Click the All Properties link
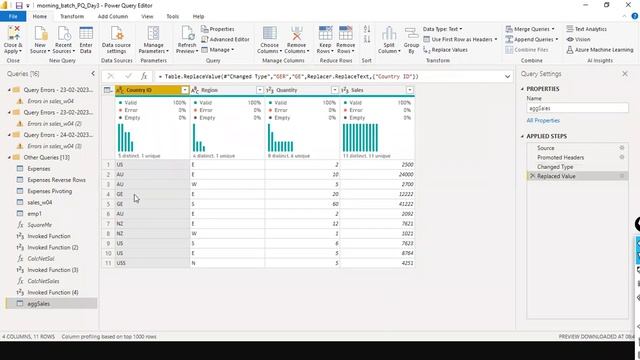This screenshot has width=640, height=360. pos(543,120)
